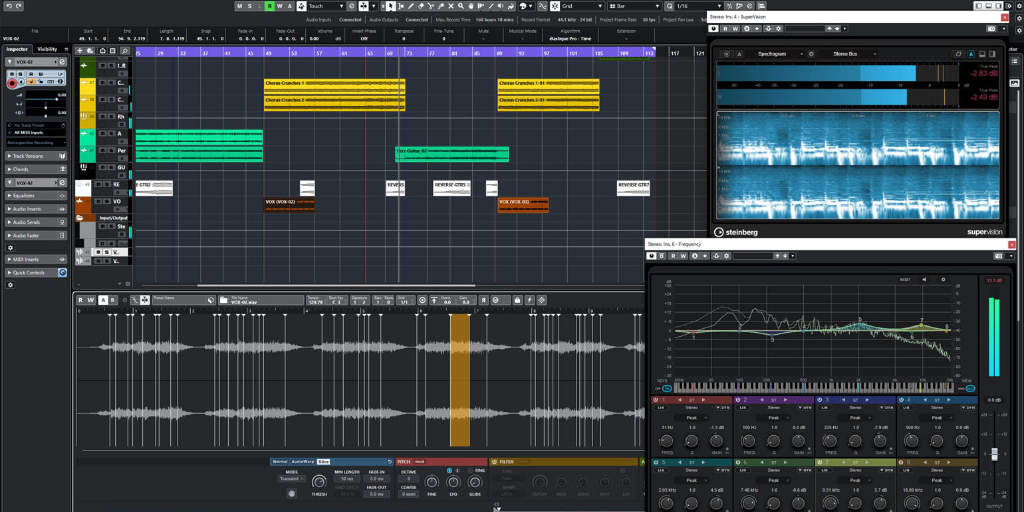The width and height of the screenshot is (1024, 512).
Task: Click the R button in SuperVision header
Action: pyautogui.click(x=726, y=29)
